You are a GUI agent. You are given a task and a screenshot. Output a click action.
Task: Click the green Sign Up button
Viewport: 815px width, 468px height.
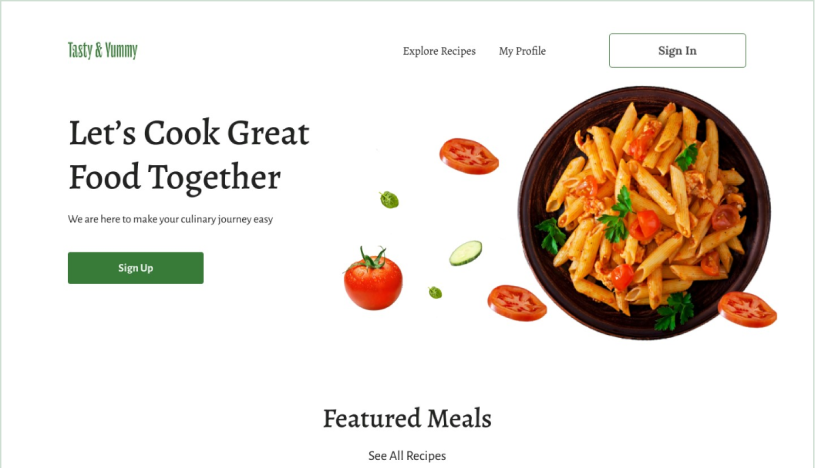(x=136, y=268)
